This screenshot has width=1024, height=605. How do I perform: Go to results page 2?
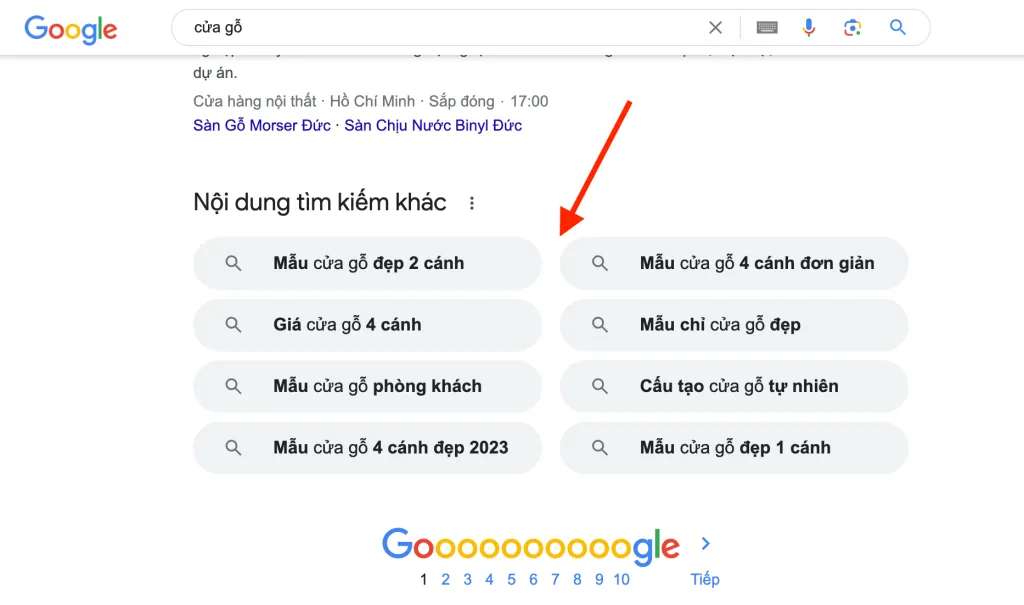445,580
